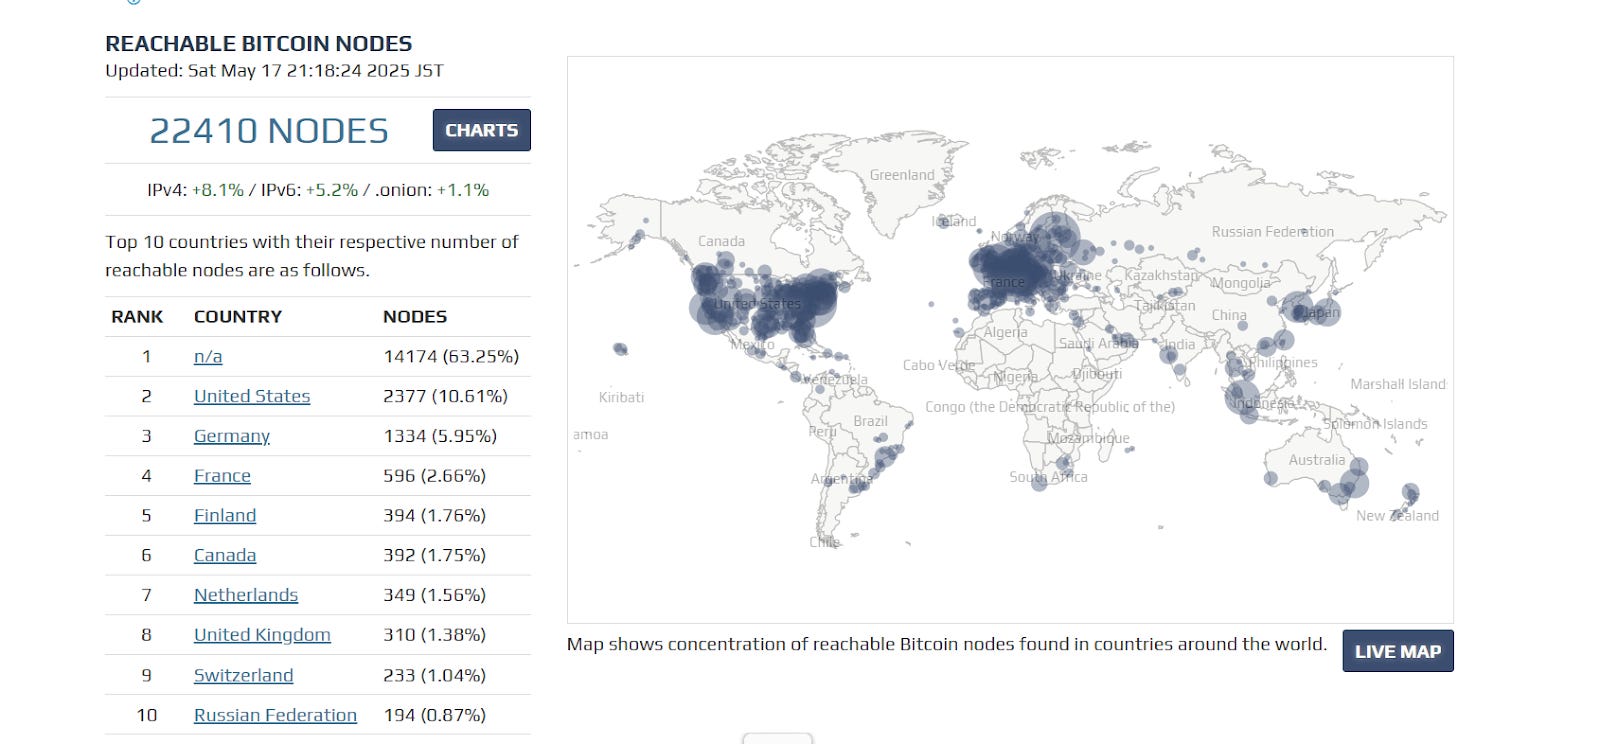Open the France country link
This screenshot has height=744, width=1600.
tap(222, 476)
